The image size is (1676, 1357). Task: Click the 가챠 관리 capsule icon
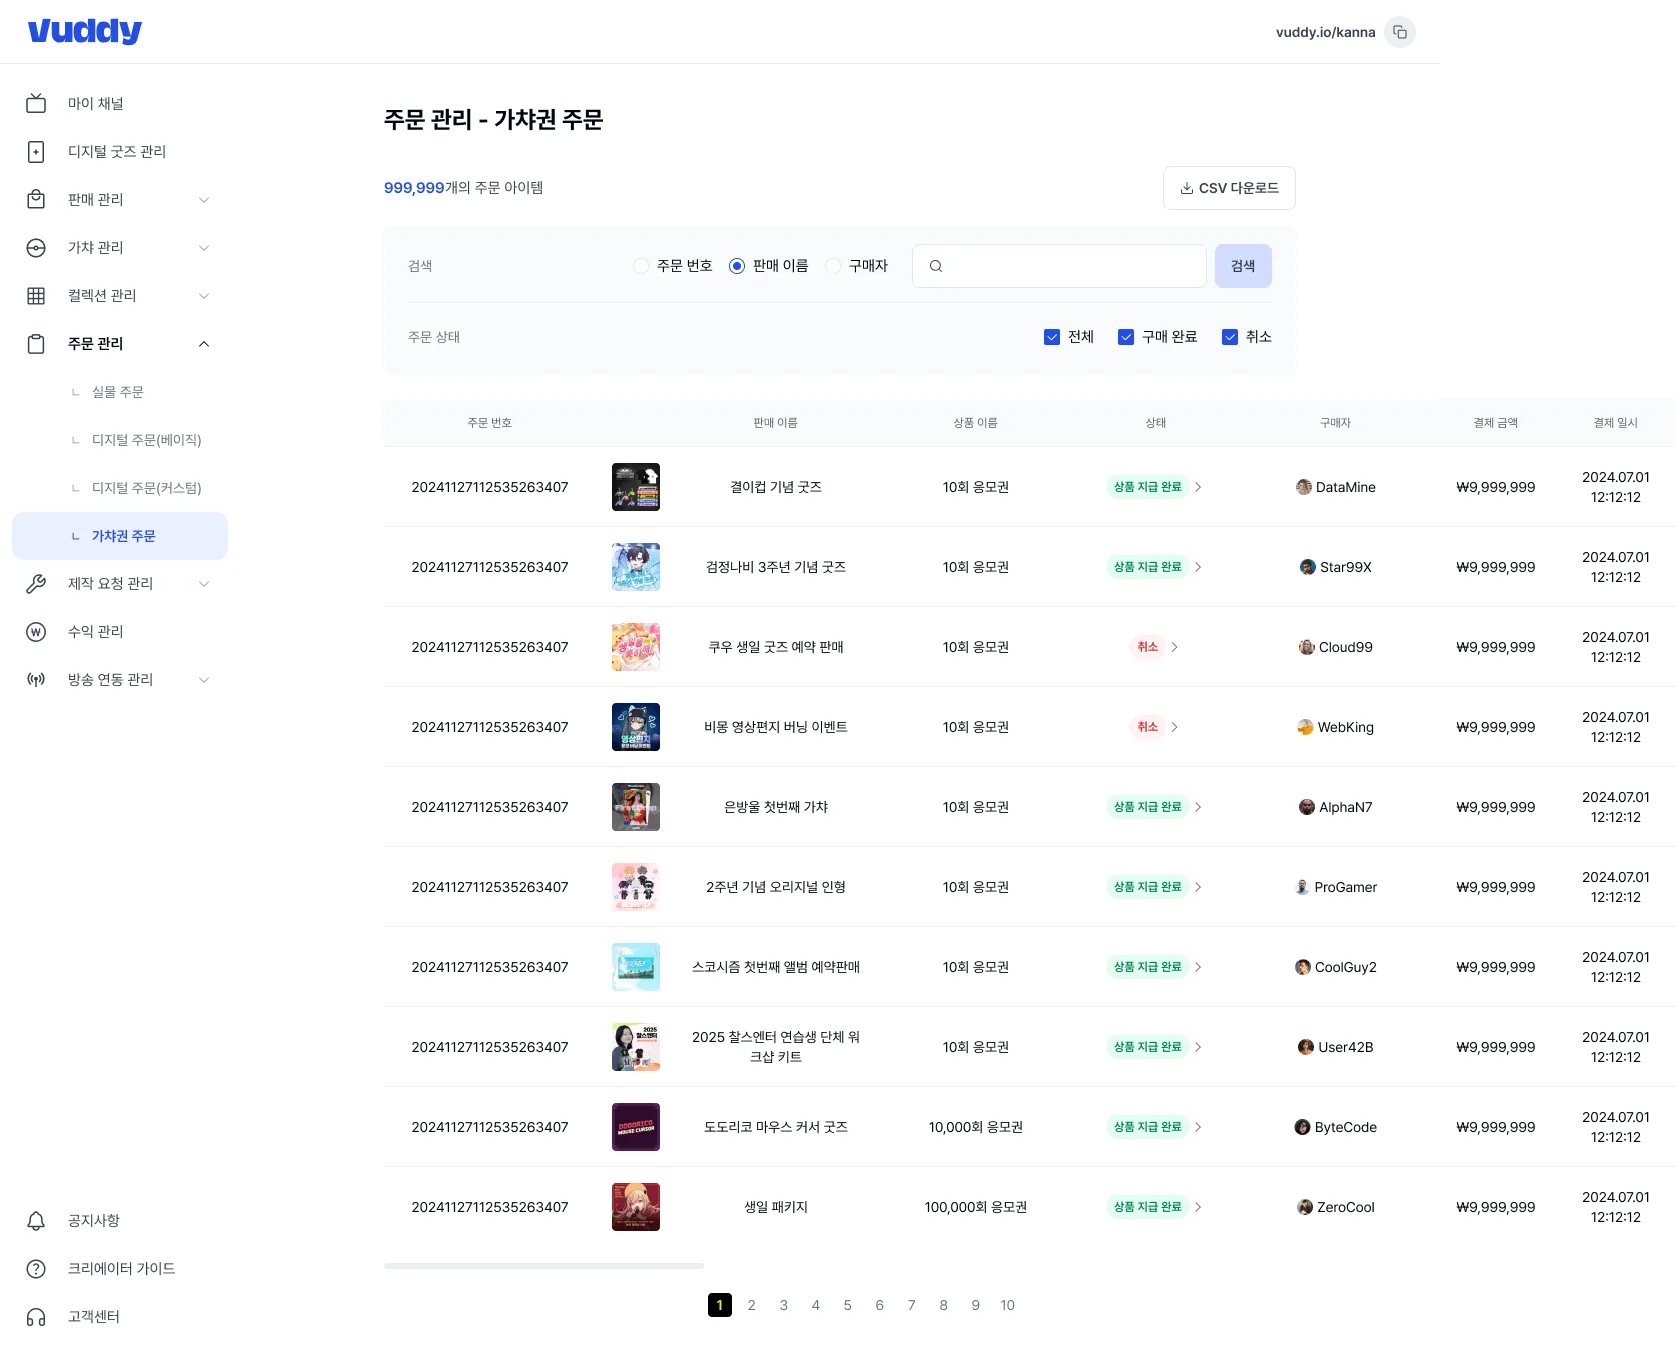click(x=36, y=247)
